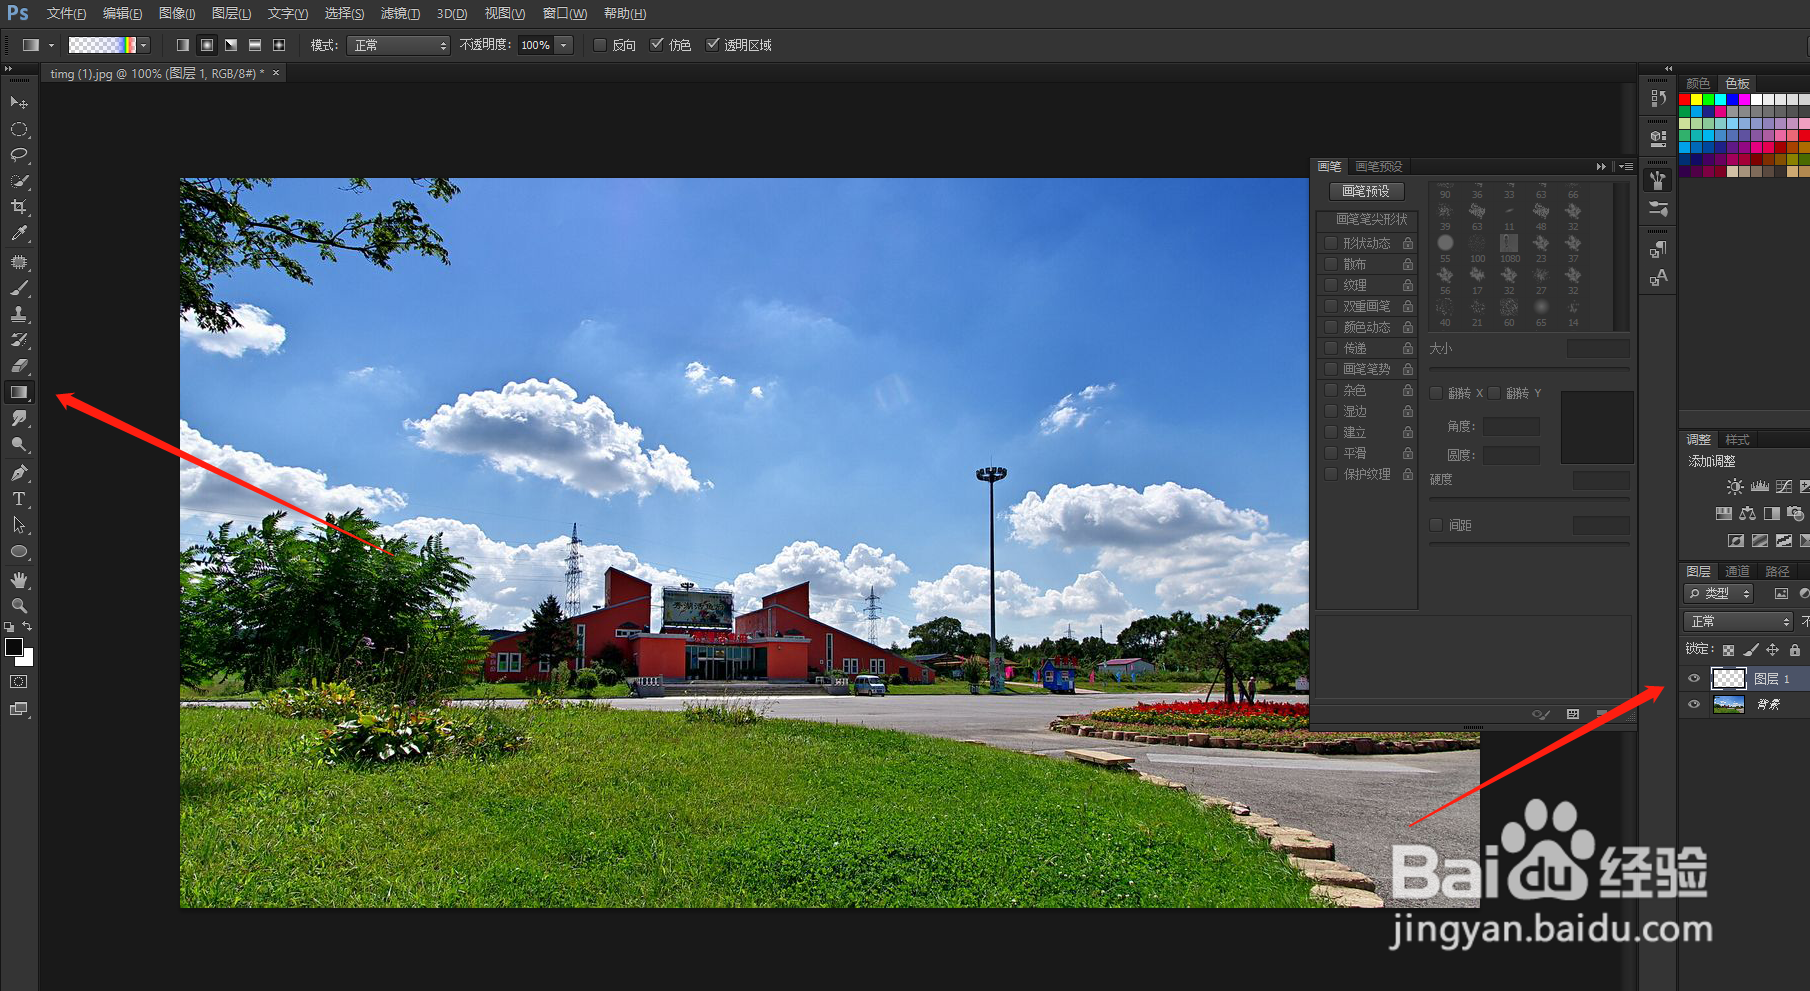The width and height of the screenshot is (1810, 991).
Task: Enable the 反向 (Reverse) checkbox
Action: 600,45
